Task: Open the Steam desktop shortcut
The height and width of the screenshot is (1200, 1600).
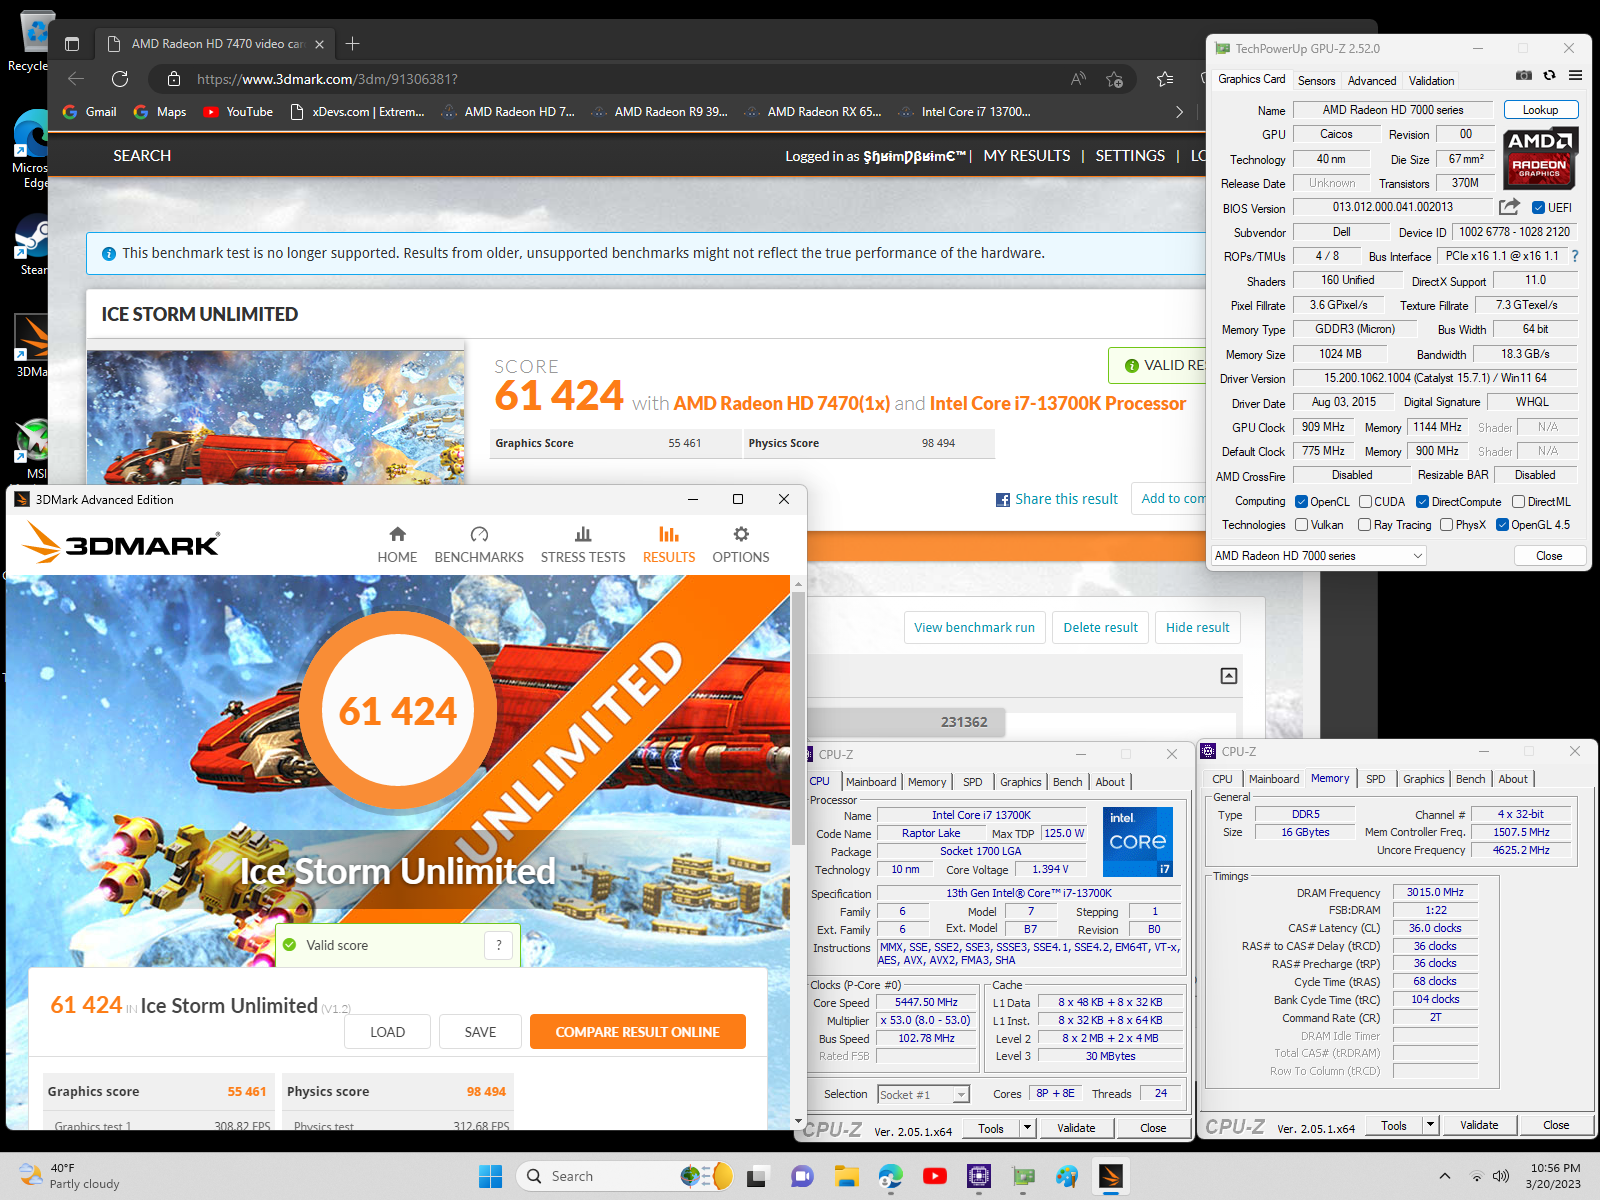Action: (33, 245)
